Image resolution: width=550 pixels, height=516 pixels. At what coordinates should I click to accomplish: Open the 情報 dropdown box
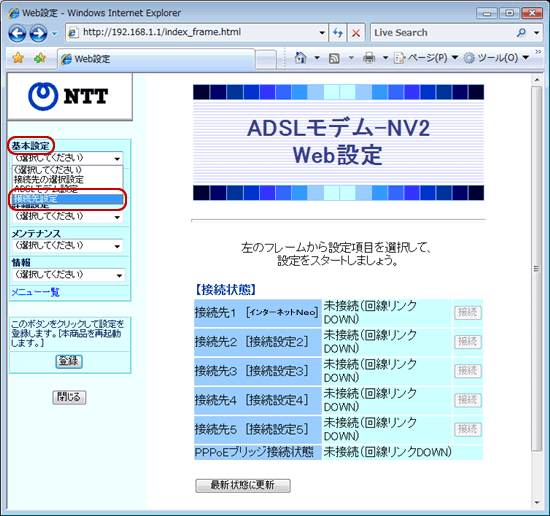(x=68, y=275)
